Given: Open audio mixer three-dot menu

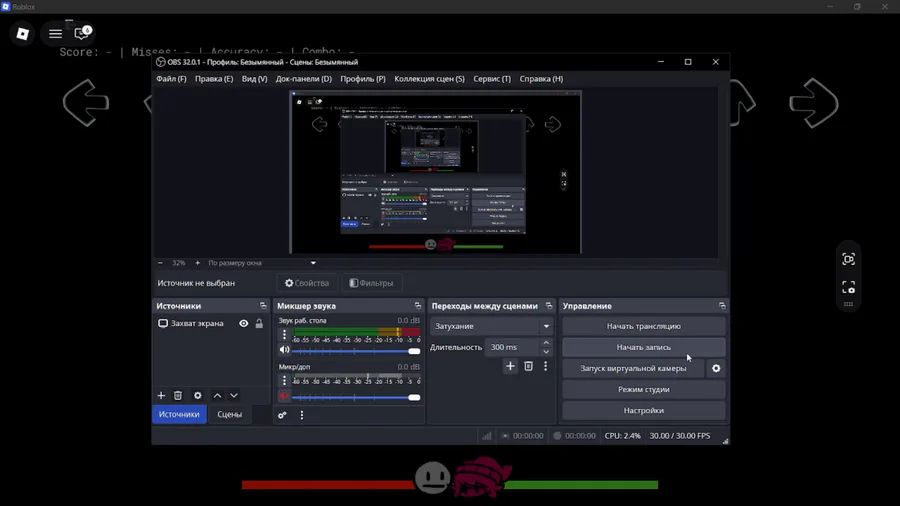Looking at the screenshot, I should [x=302, y=415].
